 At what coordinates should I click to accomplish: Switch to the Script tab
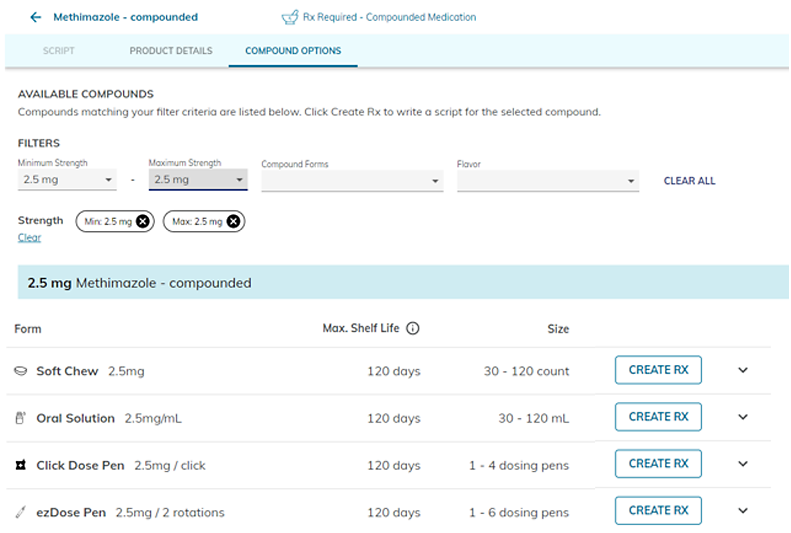58,51
